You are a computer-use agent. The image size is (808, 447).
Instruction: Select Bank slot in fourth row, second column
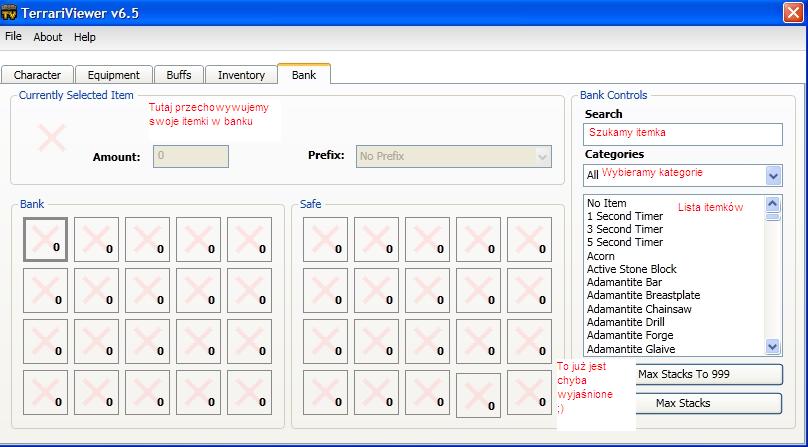tap(96, 392)
